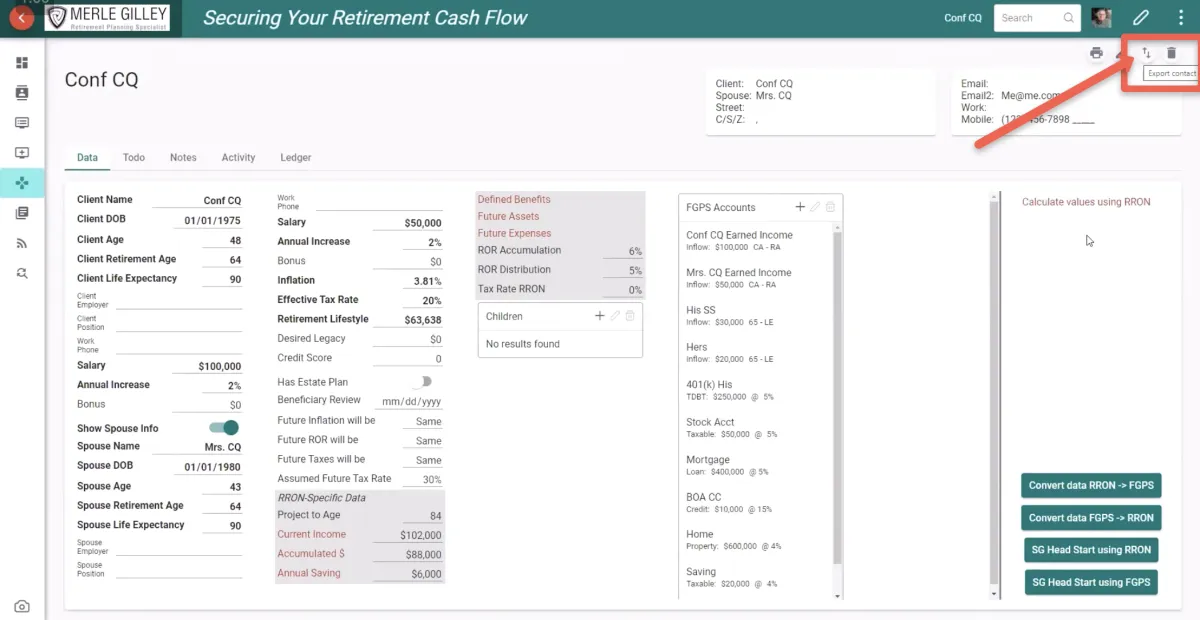Select the His SS account
The height and width of the screenshot is (620, 1200).
point(755,315)
